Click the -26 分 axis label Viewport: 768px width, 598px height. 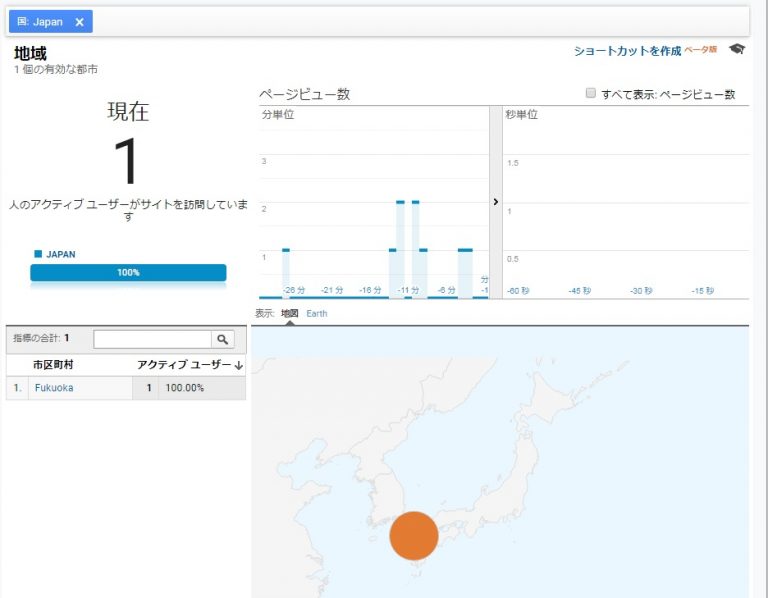click(x=294, y=290)
